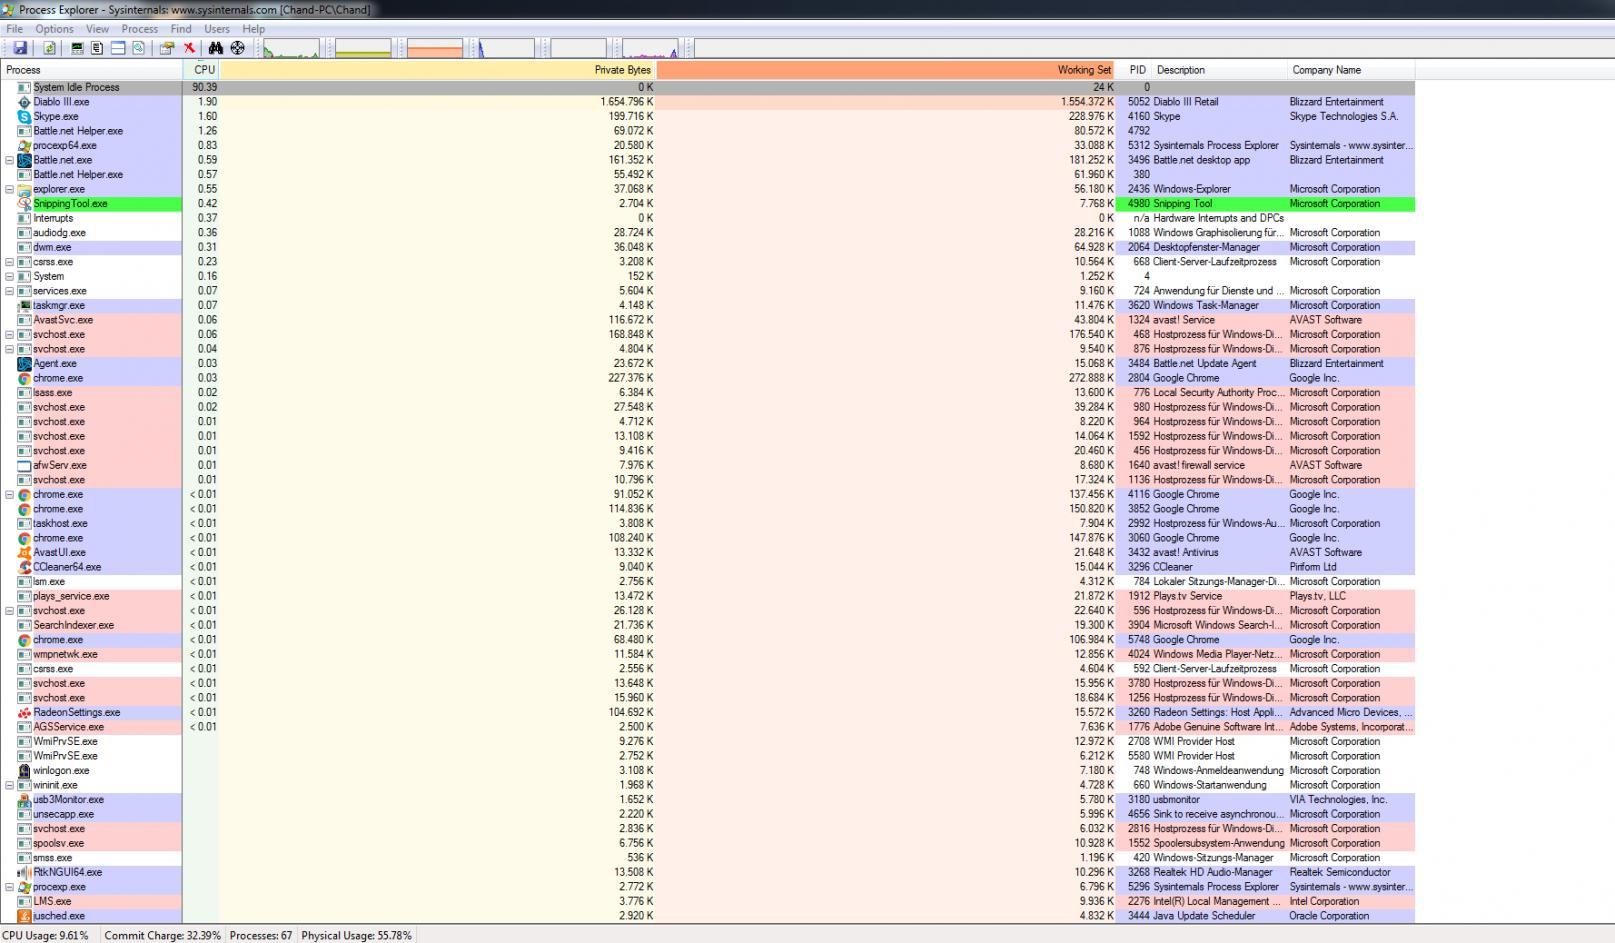Click the explorer.exe folder icon
This screenshot has width=1615, height=943.
pos(25,189)
